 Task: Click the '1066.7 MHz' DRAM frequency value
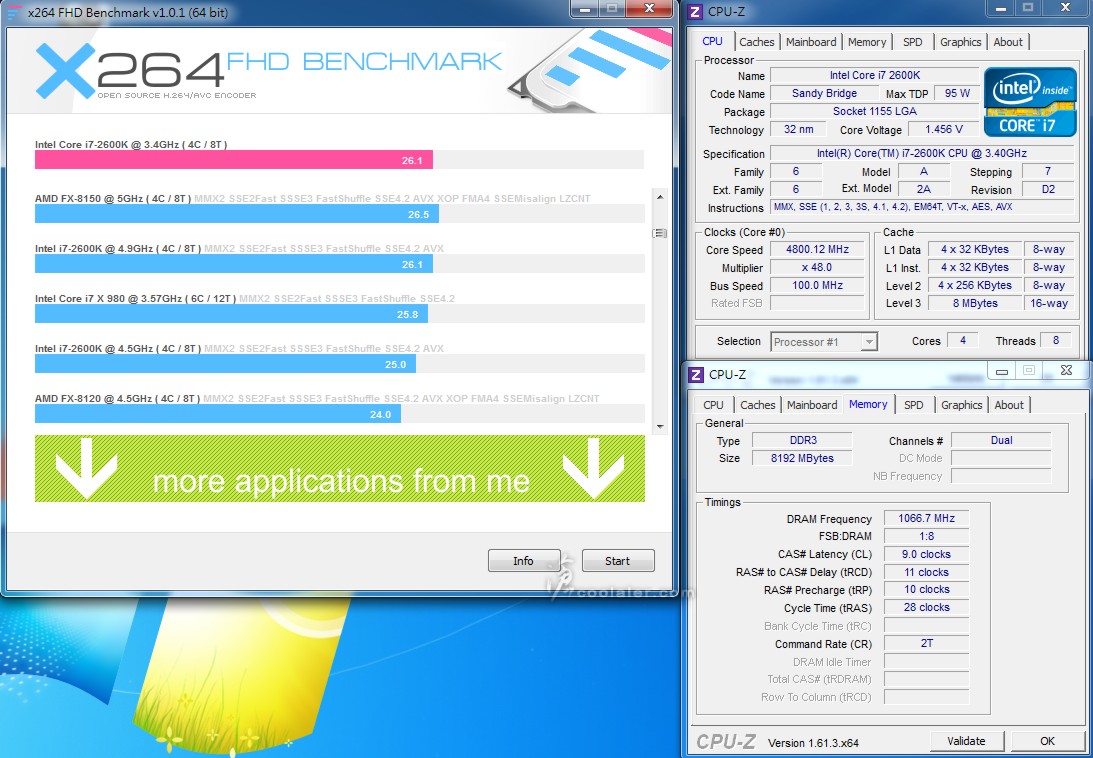[926, 519]
